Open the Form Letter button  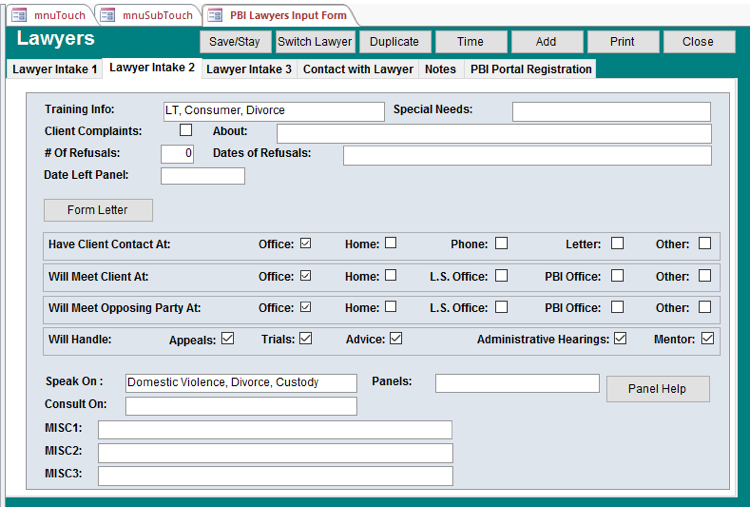coord(98,210)
